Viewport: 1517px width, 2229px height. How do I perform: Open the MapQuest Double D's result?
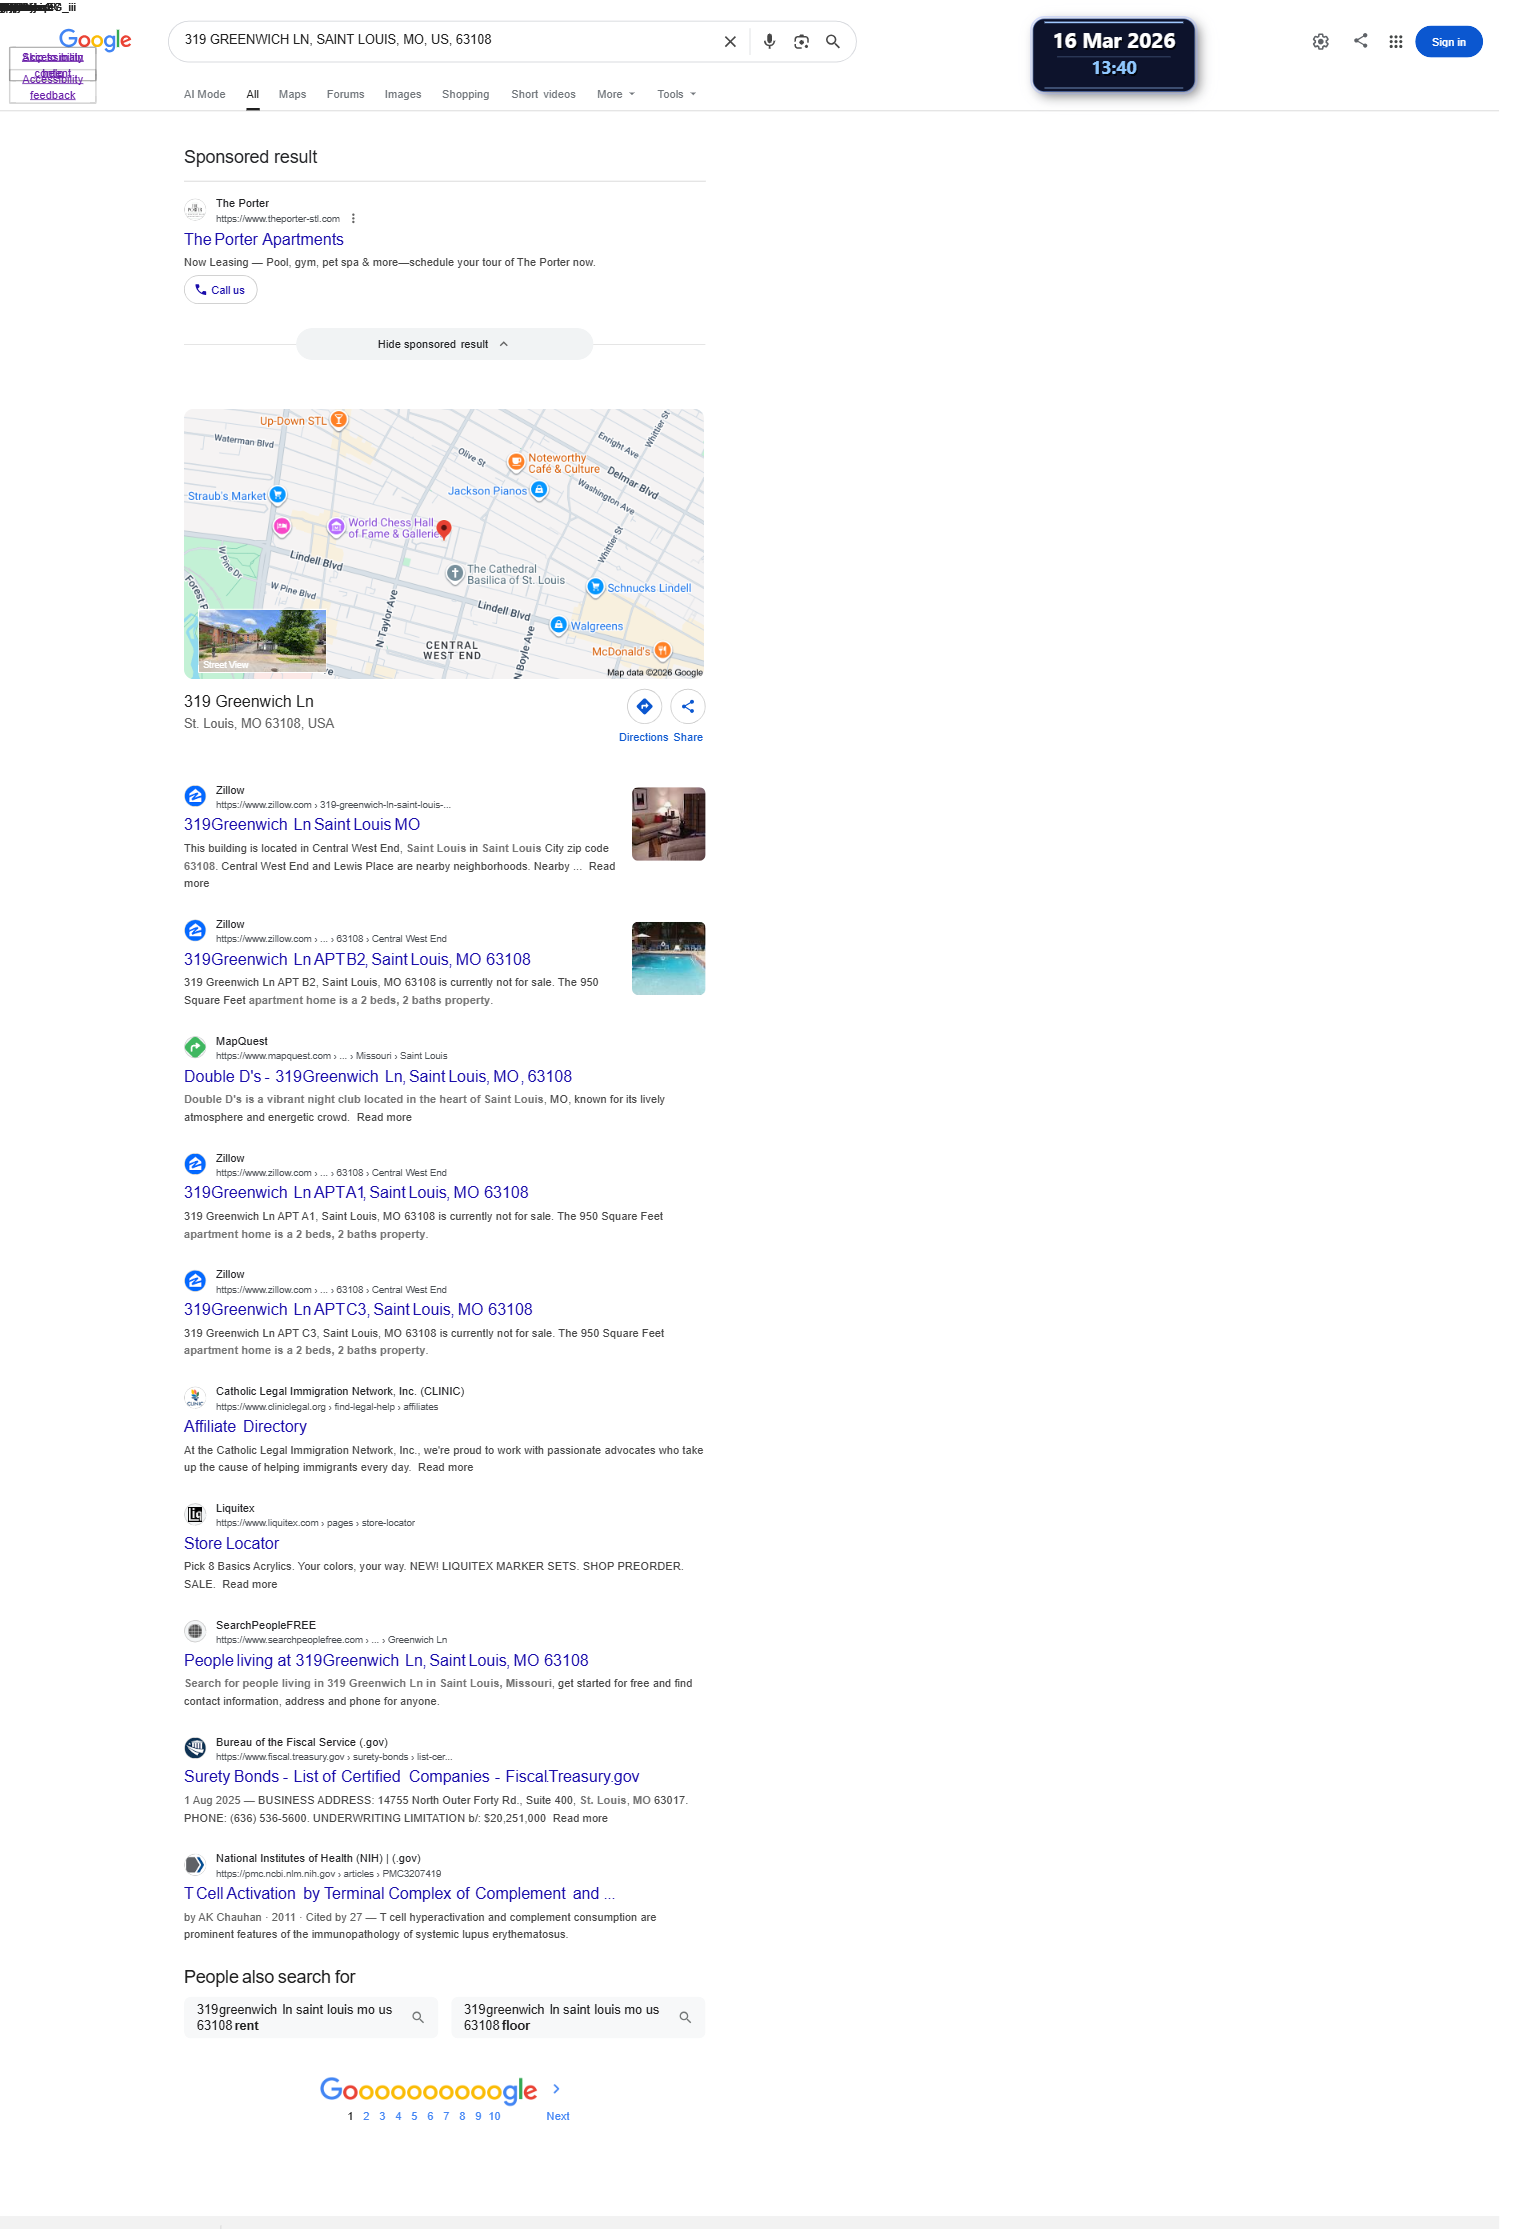(x=378, y=1077)
